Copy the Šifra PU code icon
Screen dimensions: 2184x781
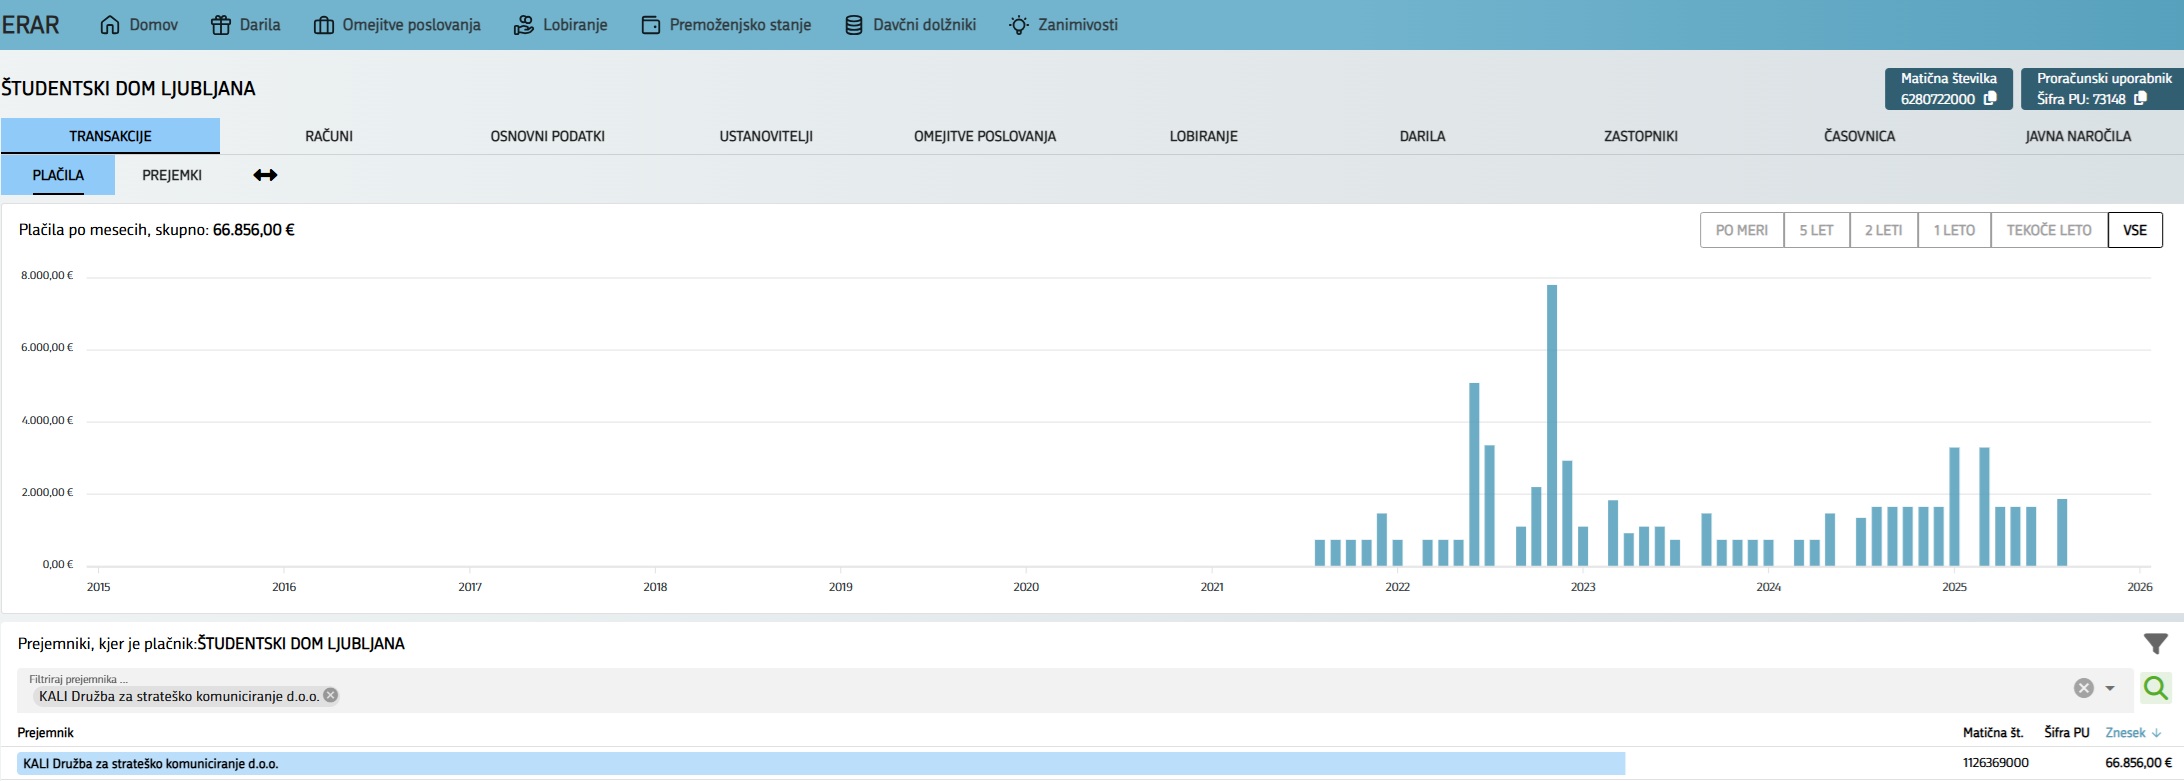click(x=2140, y=99)
